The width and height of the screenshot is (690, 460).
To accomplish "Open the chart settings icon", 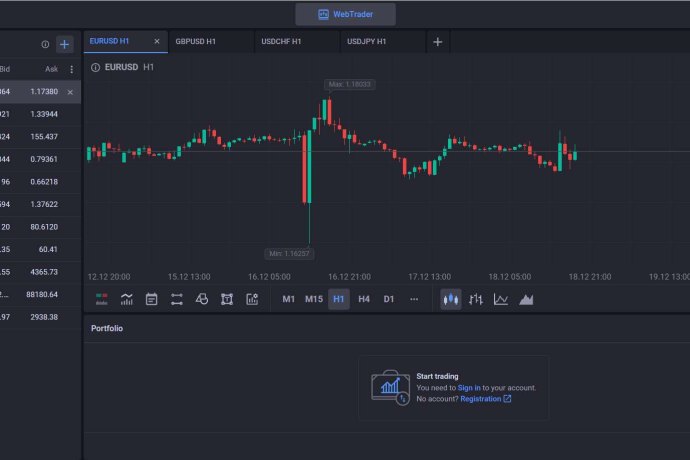I will 252,299.
